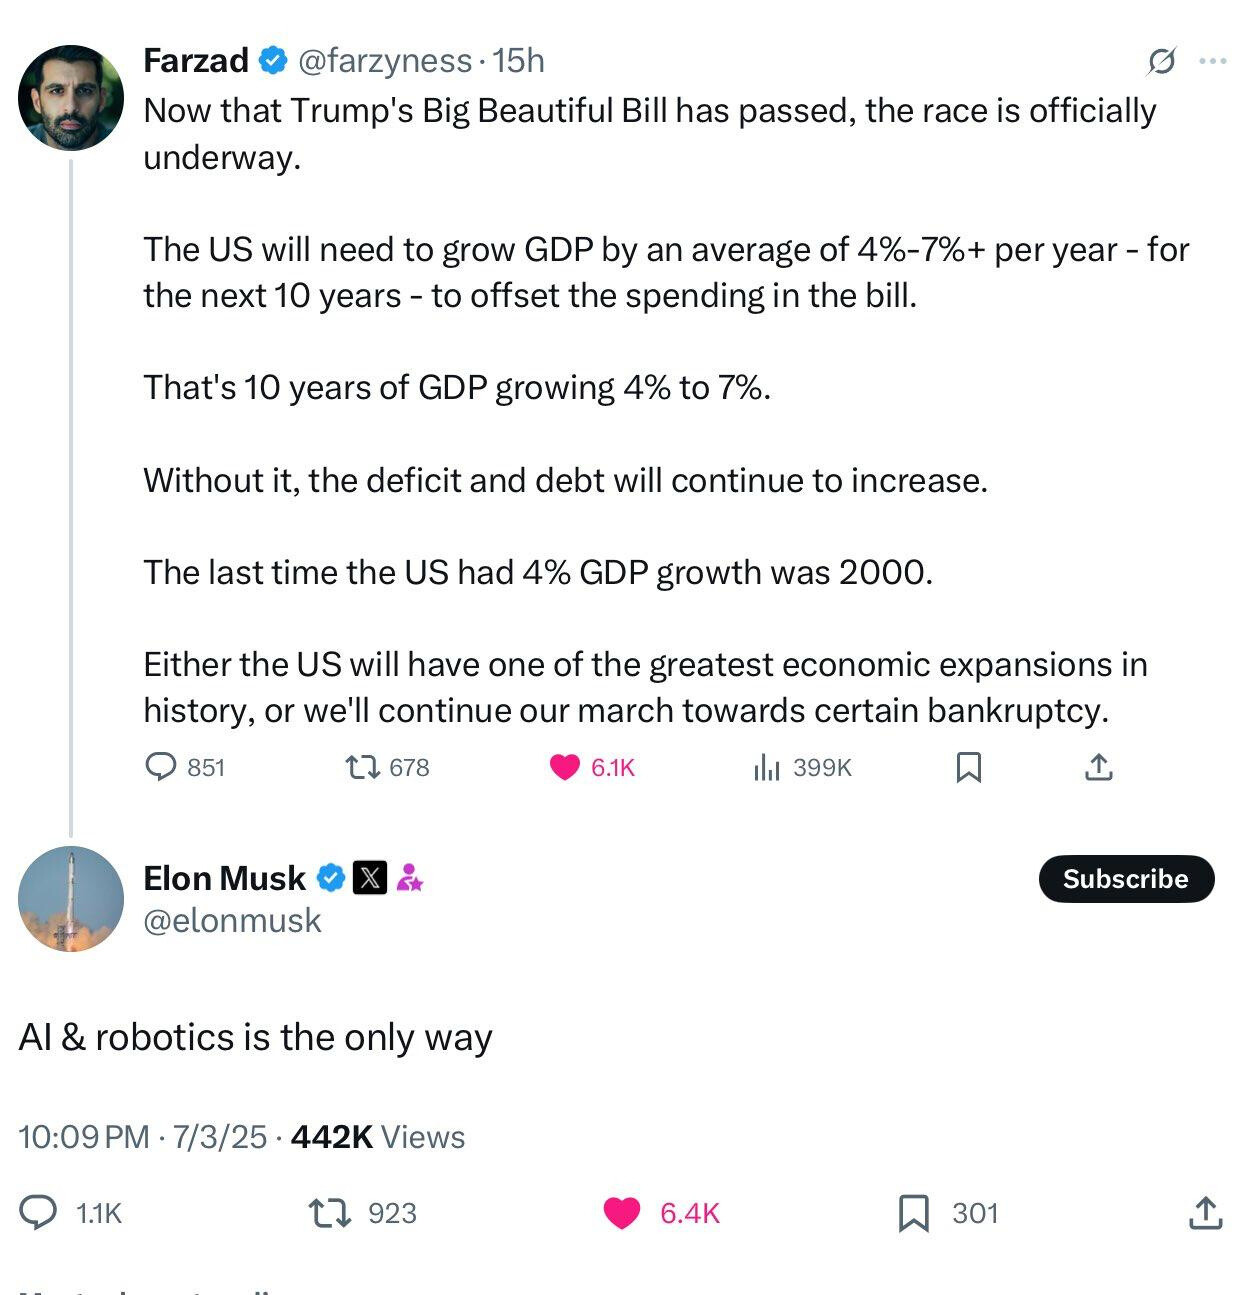
Task: Click the @farzyness handle
Action: (384, 61)
